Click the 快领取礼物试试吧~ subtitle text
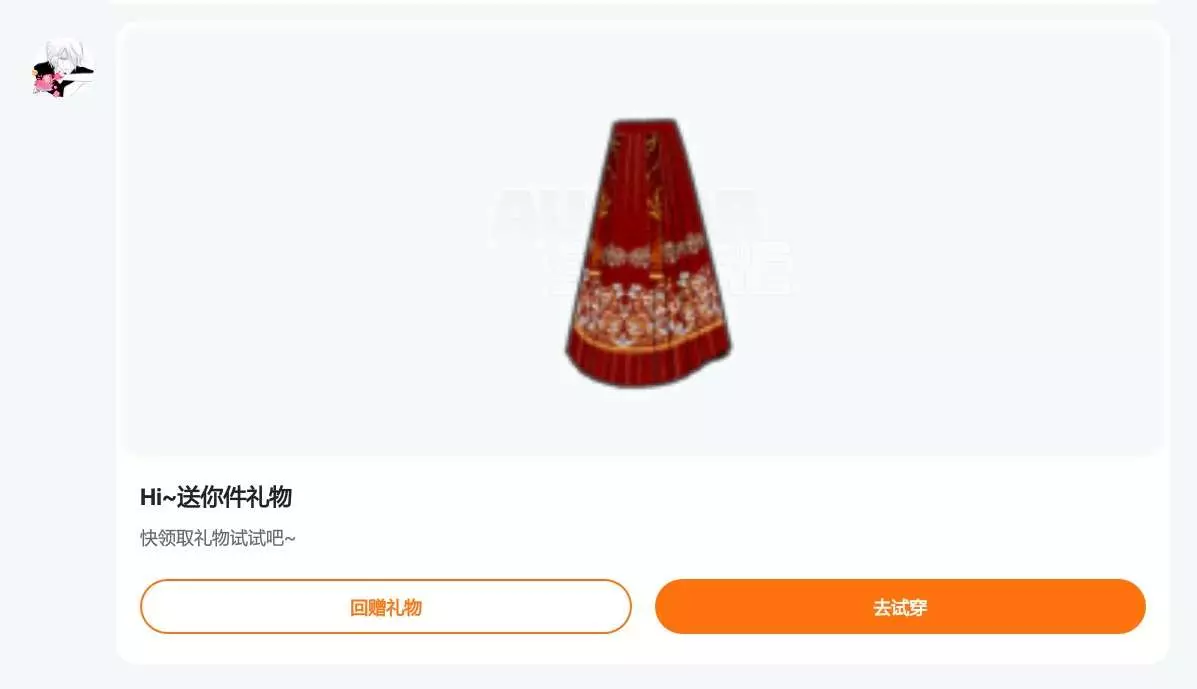Image resolution: width=1197 pixels, height=689 pixels. pyautogui.click(x=218, y=539)
